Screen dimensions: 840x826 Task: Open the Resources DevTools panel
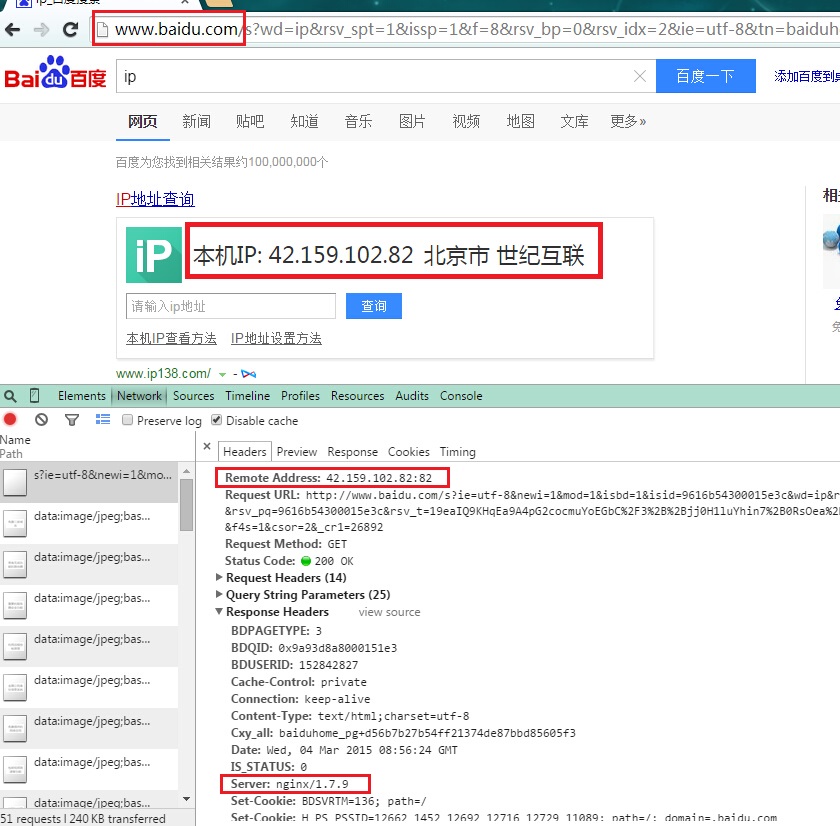[x=357, y=396]
